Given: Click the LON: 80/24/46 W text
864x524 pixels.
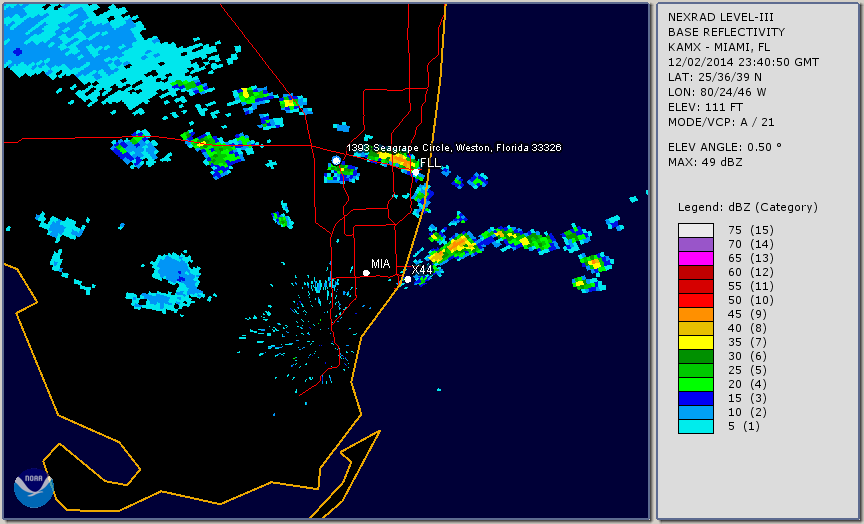Looking at the screenshot, I should (717, 92).
